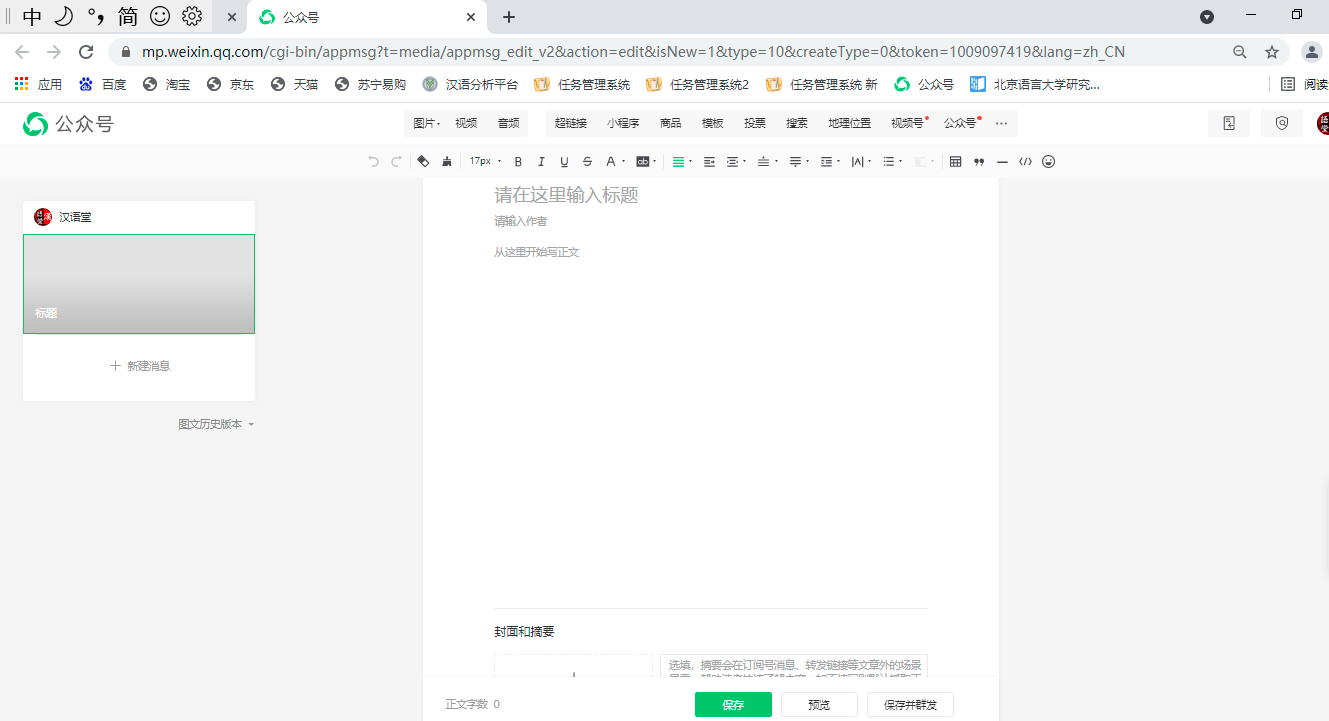Toggle bold formatting in editor toolbar

coord(518,162)
